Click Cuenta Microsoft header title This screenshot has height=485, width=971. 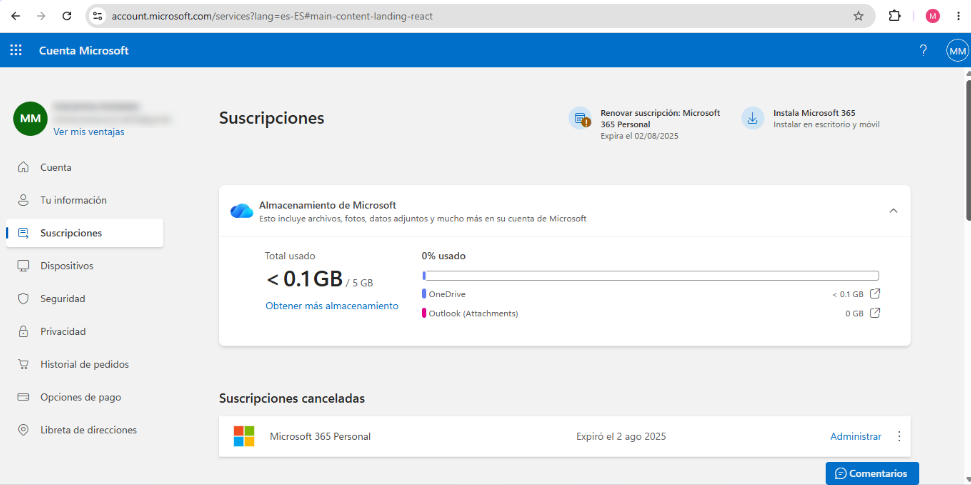[x=84, y=51]
